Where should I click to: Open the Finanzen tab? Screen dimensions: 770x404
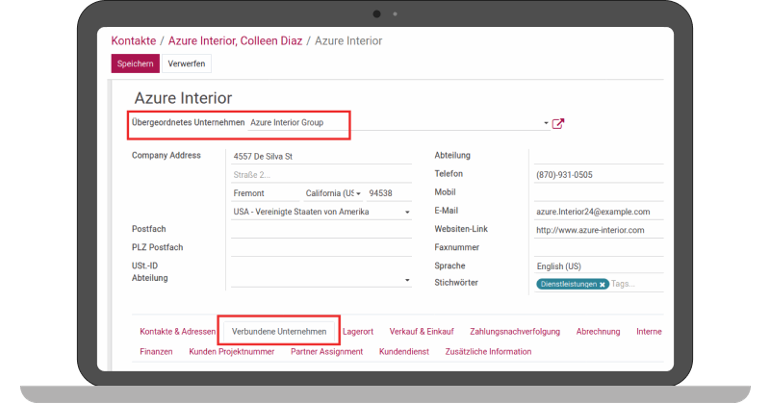[156, 352]
